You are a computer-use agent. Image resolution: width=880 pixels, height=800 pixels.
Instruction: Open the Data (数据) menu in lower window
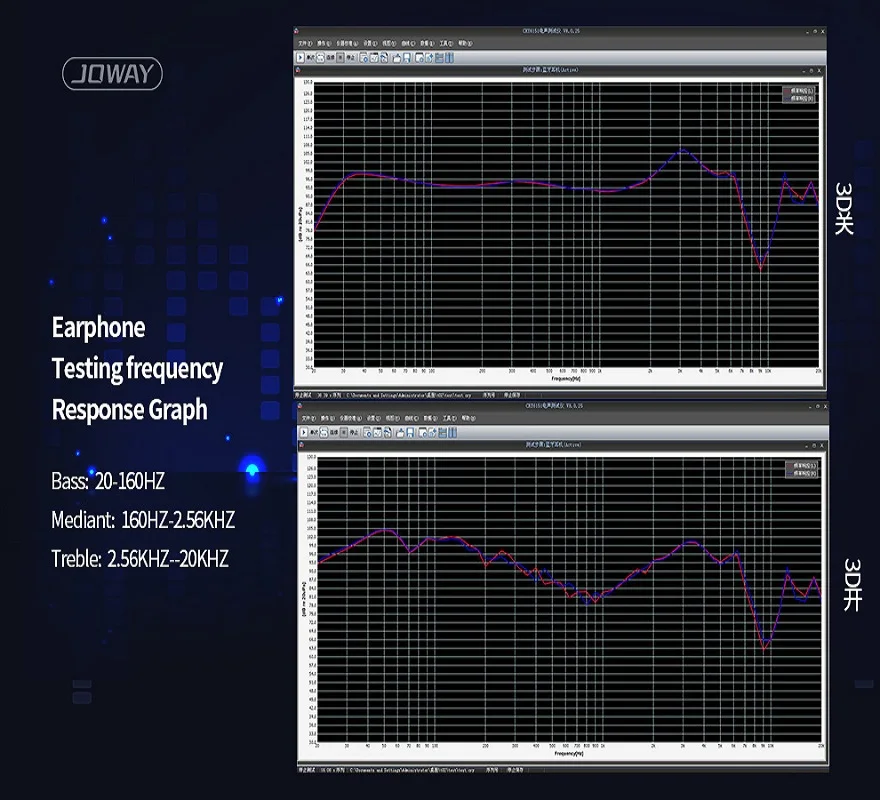(x=430, y=418)
